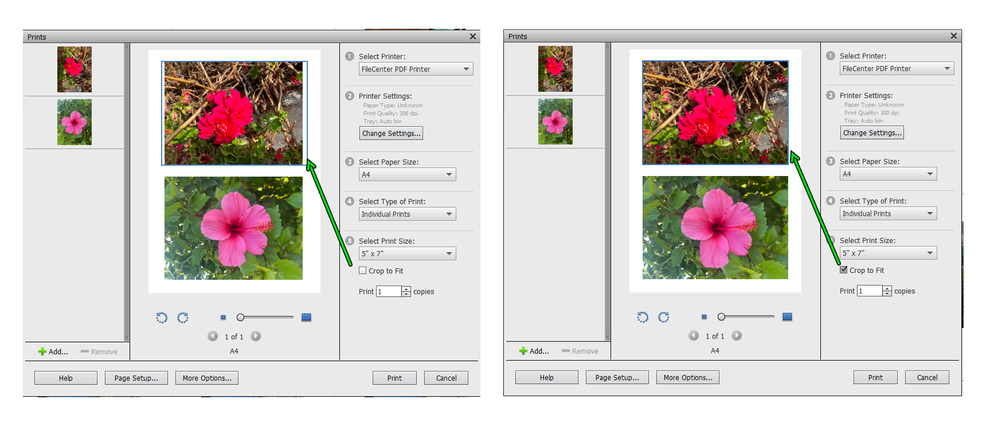The height and width of the screenshot is (426, 998).
Task: Click rotate right icon in the right dialog
Action: (x=664, y=316)
